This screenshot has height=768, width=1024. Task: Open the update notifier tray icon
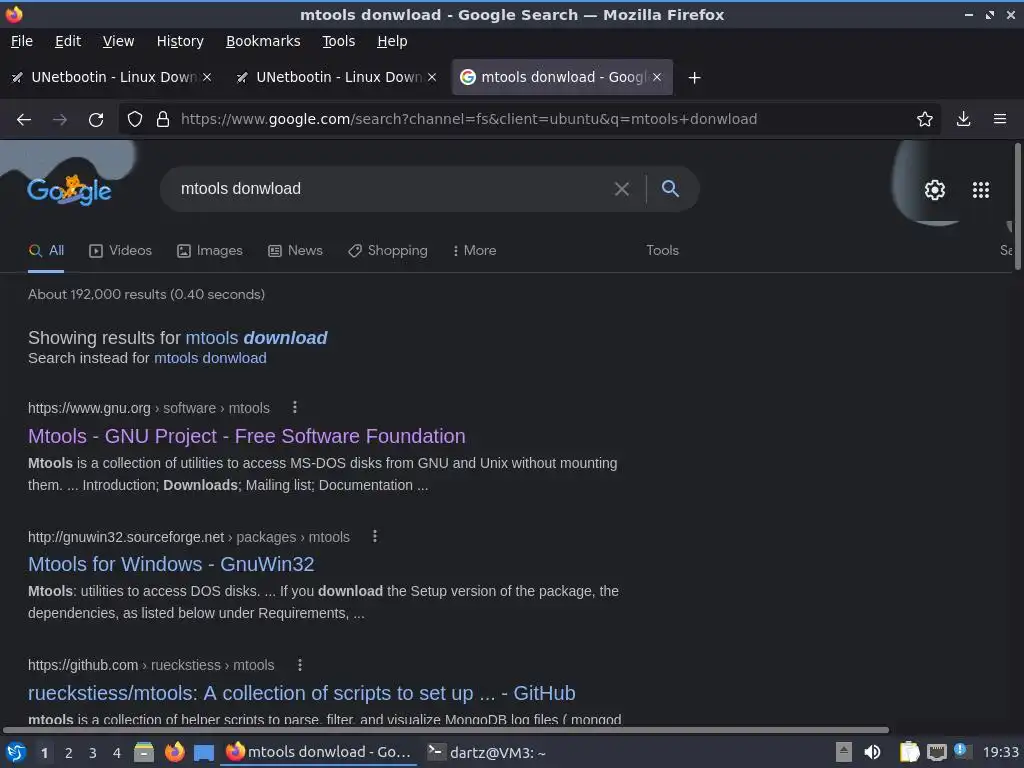pyautogui.click(x=961, y=750)
